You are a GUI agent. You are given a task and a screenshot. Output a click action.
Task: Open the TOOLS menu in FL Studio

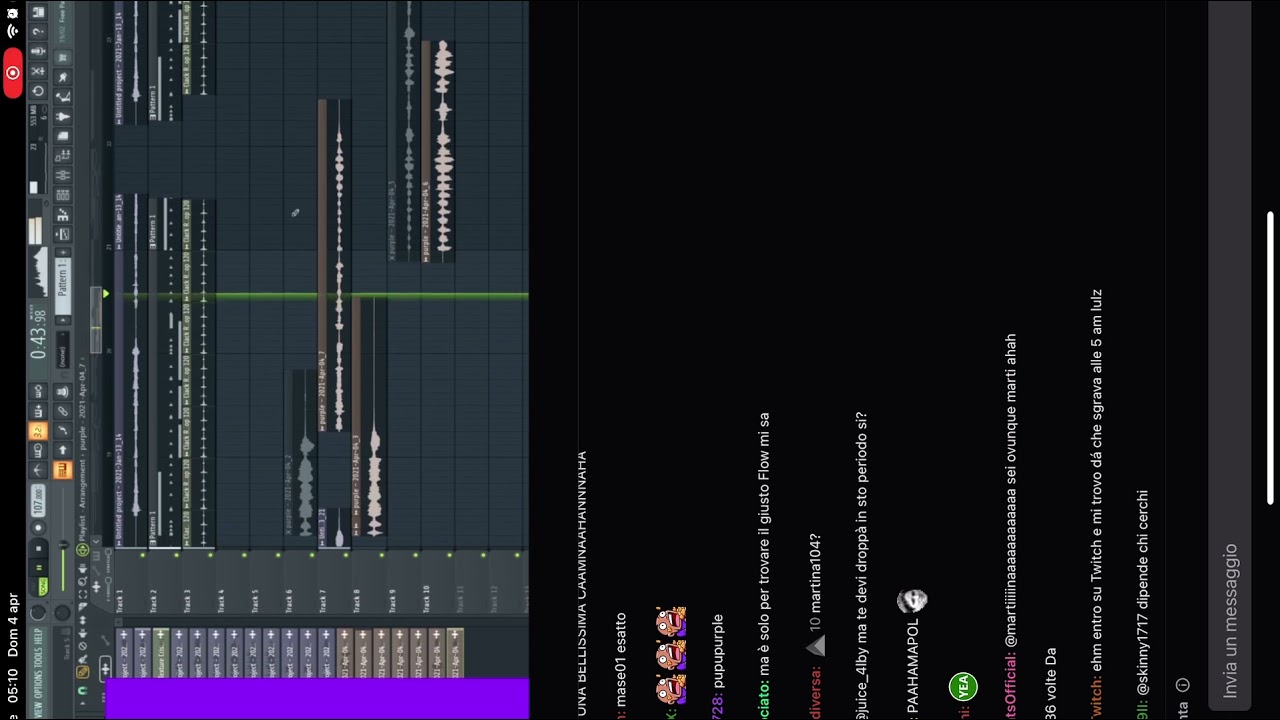point(37,658)
